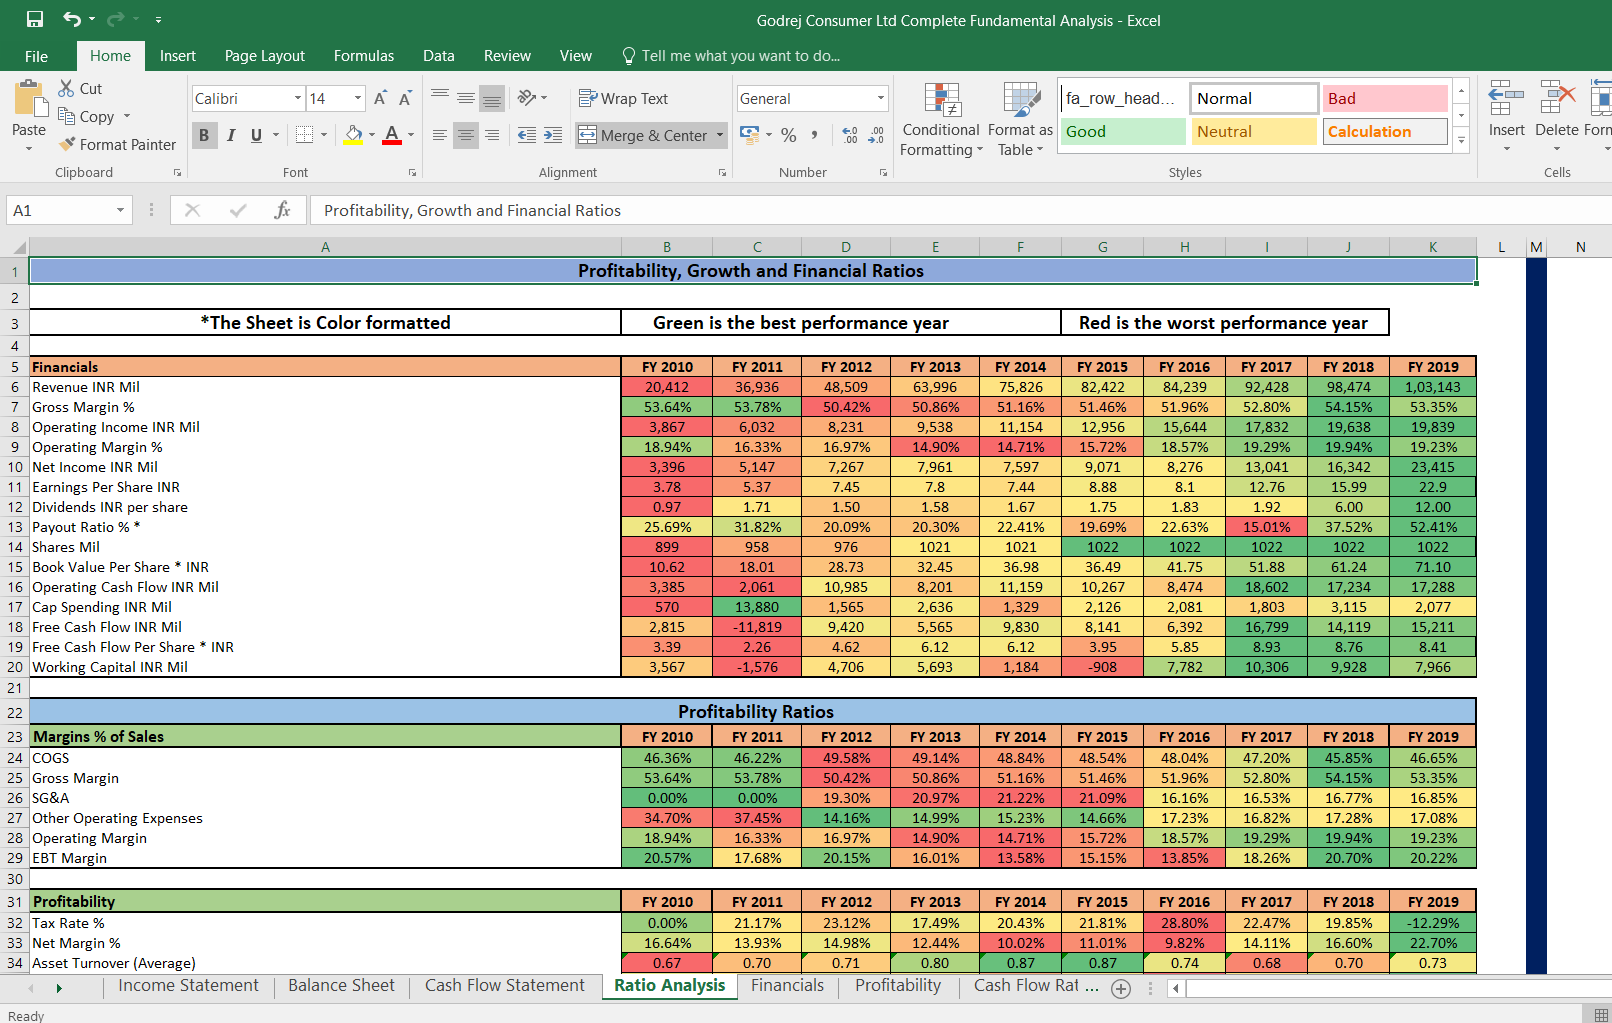1612x1023 pixels.
Task: Apply Comma Style number format
Action: point(815,135)
